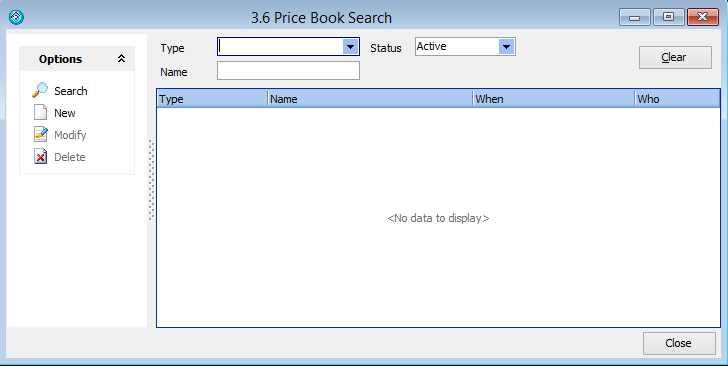Select the New option label

(x=65, y=113)
